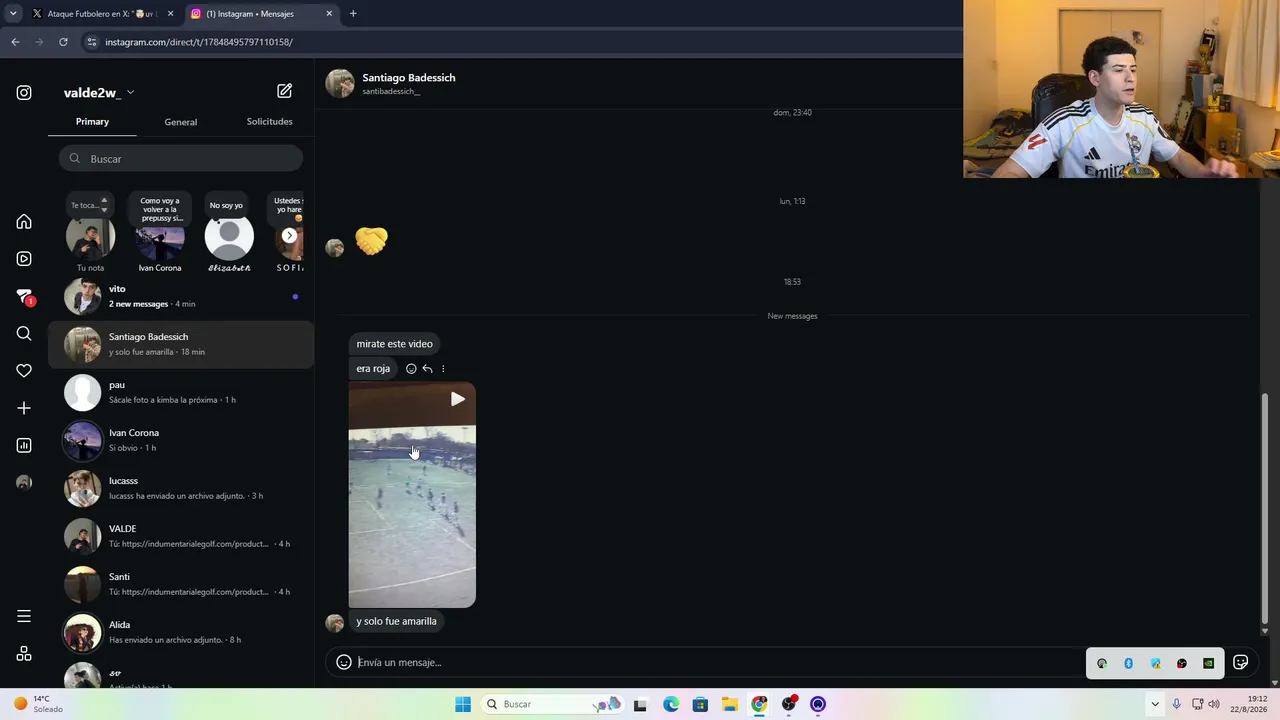Close the Instagram Mensajes tab
This screenshot has height=720, width=1280.
327,14
